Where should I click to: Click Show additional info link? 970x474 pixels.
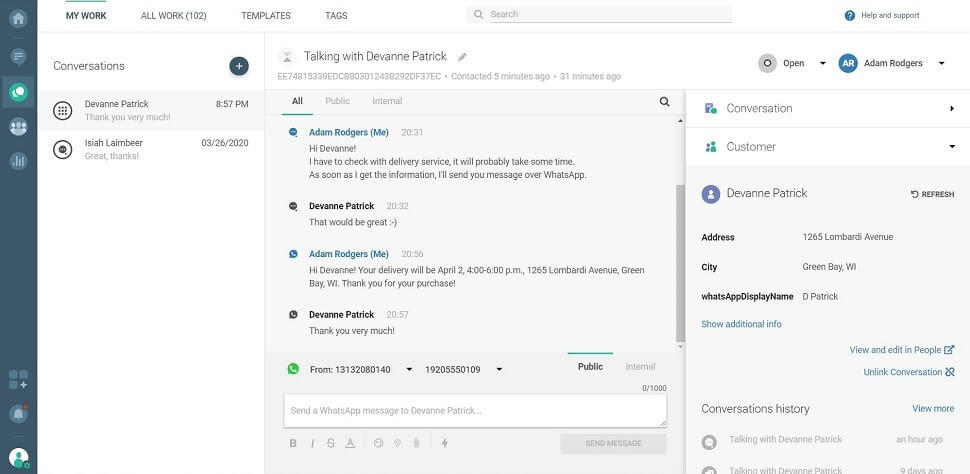(x=741, y=324)
